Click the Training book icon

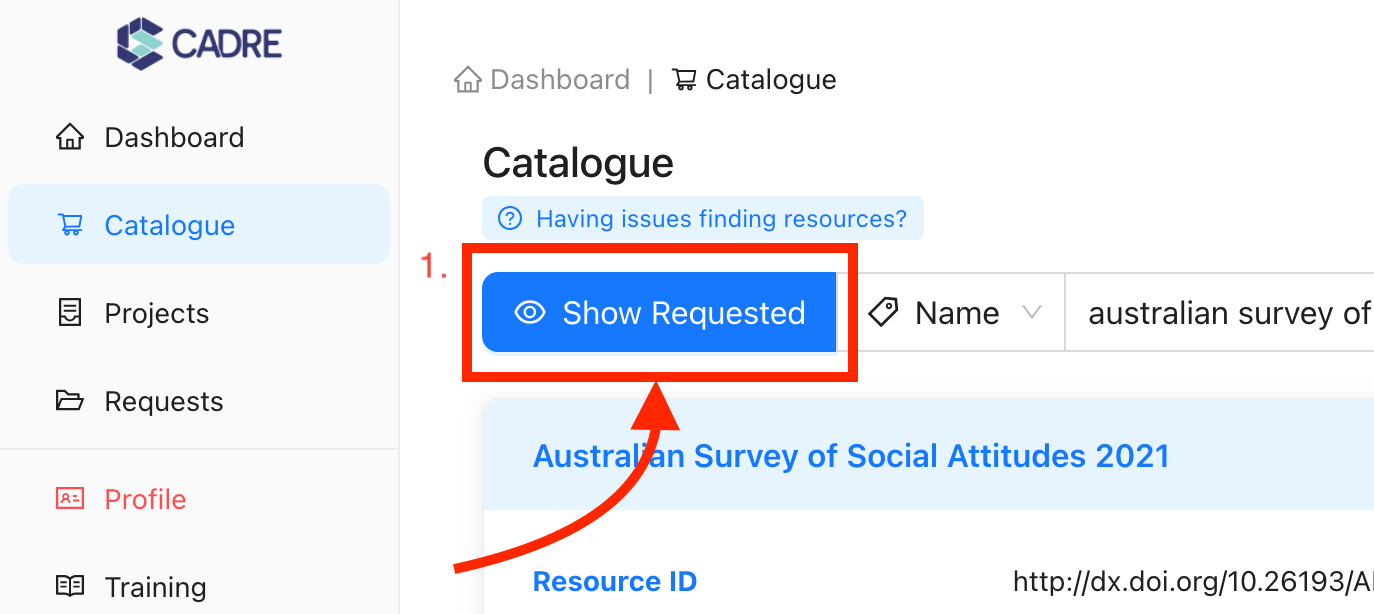(70, 587)
